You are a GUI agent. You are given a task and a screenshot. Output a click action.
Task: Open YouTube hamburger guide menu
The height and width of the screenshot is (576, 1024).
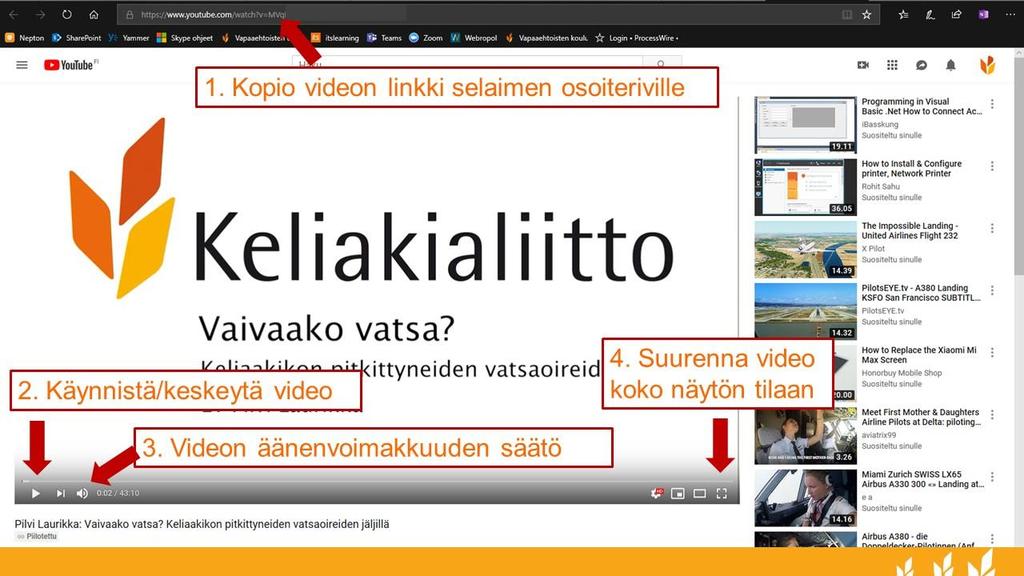pyautogui.click(x=22, y=65)
